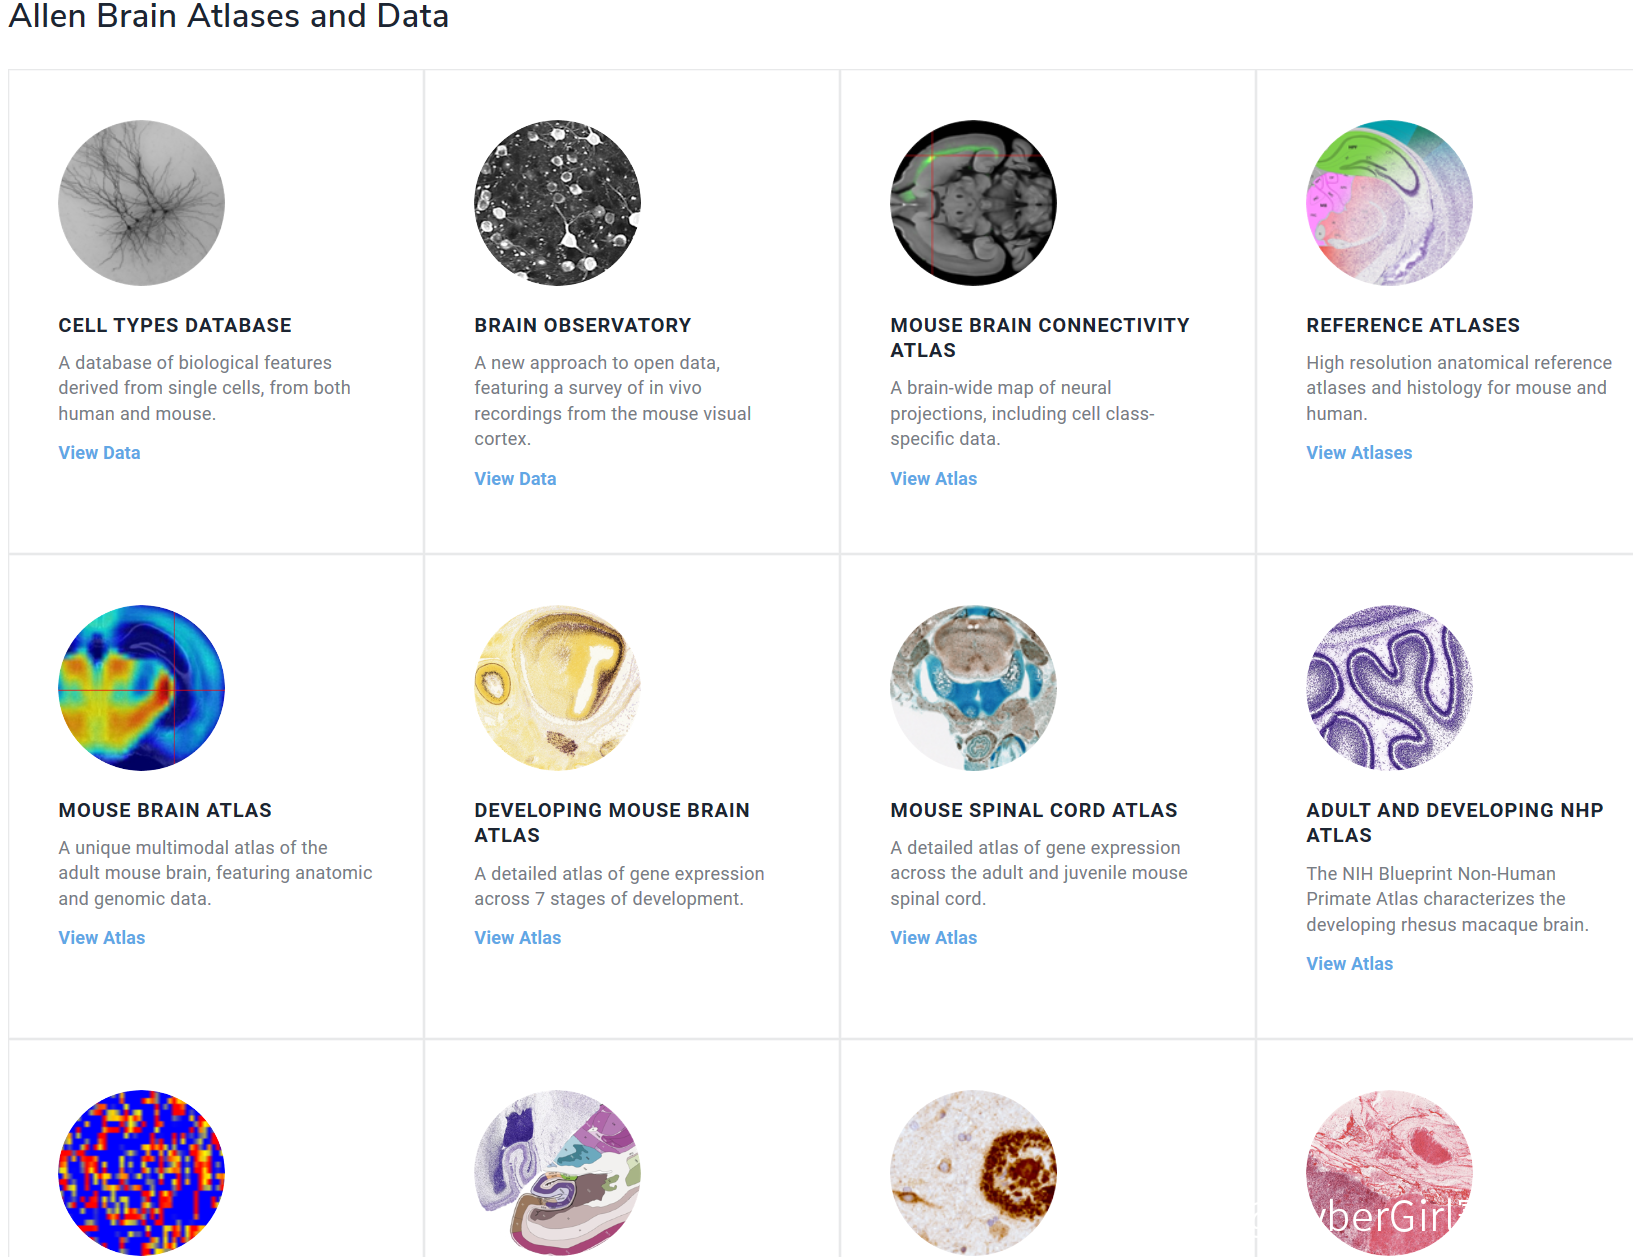Click the Cell Types Database neuron image
Viewport: 1633px width, 1257px height.
pyautogui.click(x=141, y=203)
